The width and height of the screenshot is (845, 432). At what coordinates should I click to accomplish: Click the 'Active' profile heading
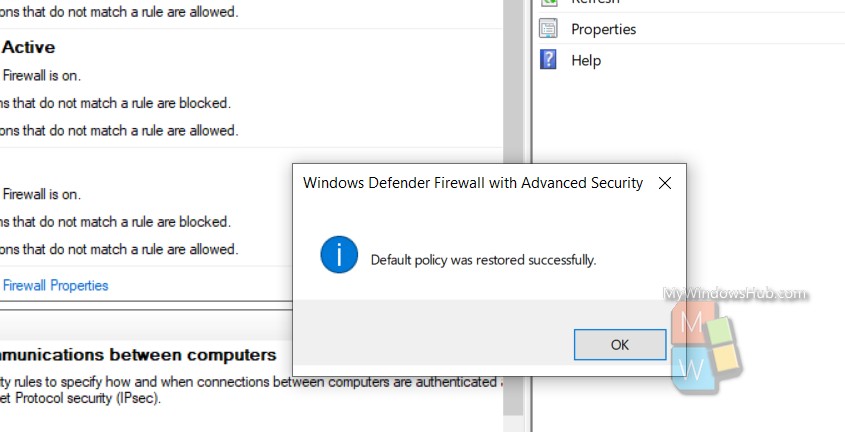[x=28, y=47]
